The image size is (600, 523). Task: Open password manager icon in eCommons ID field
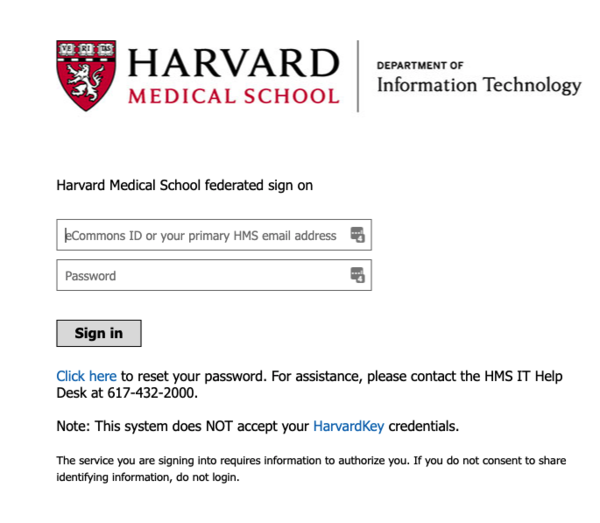357,235
